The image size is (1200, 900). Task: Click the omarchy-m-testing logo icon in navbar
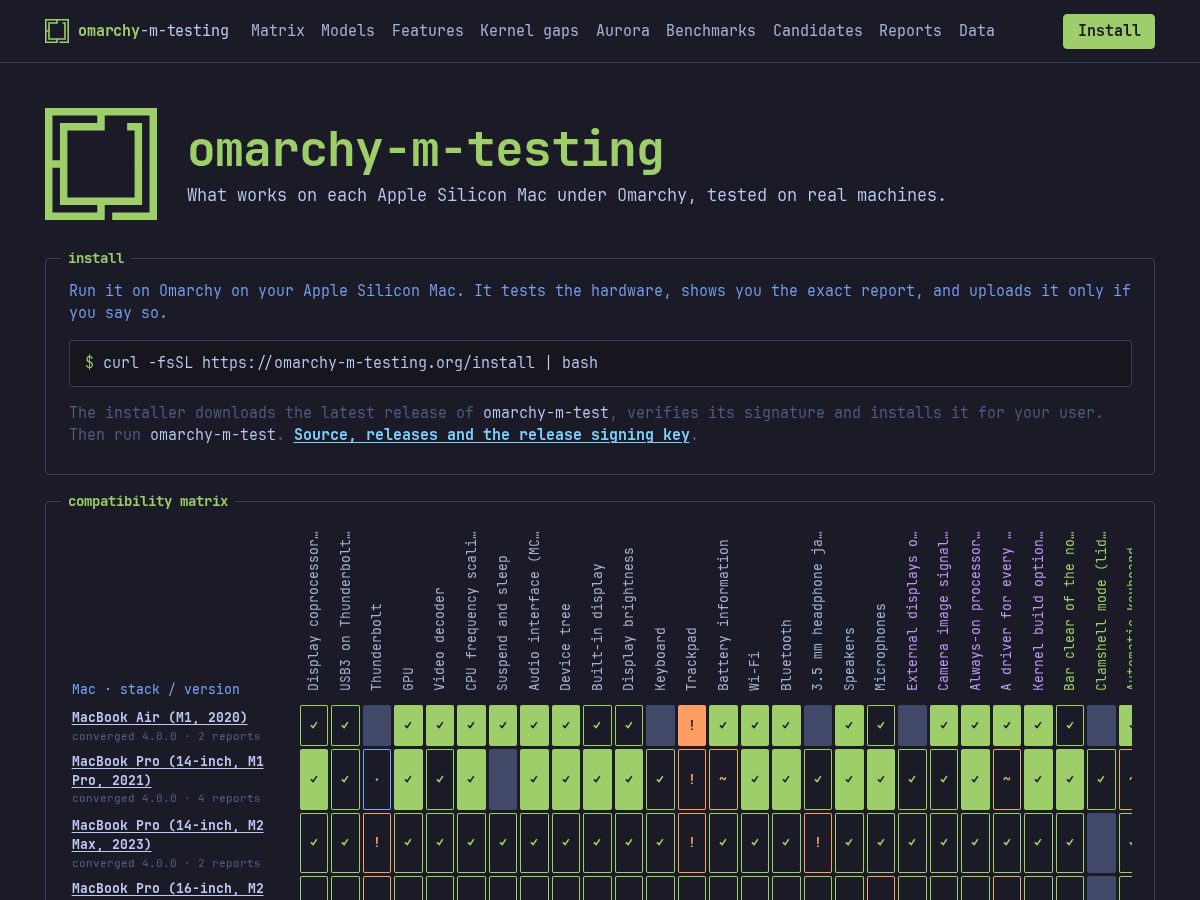pos(57,31)
